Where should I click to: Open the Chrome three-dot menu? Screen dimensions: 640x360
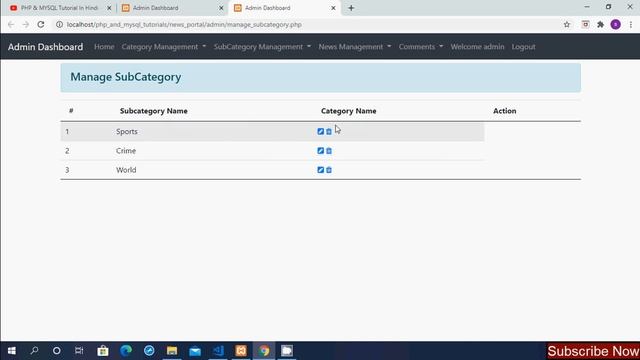[631, 24]
